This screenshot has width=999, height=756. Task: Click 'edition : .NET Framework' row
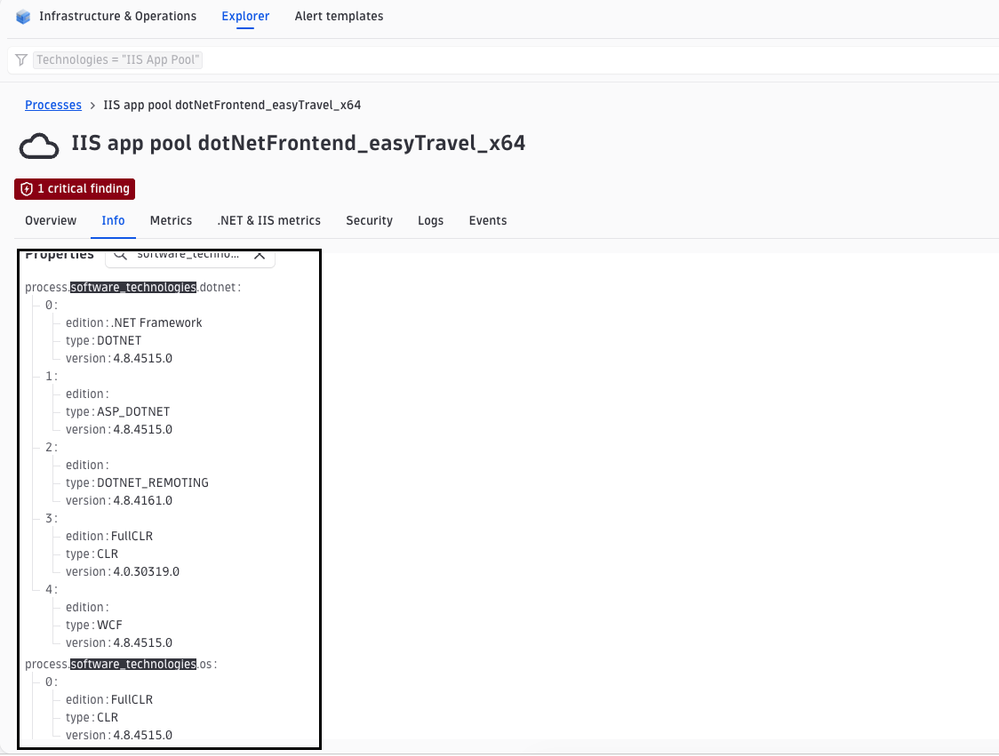coord(134,323)
